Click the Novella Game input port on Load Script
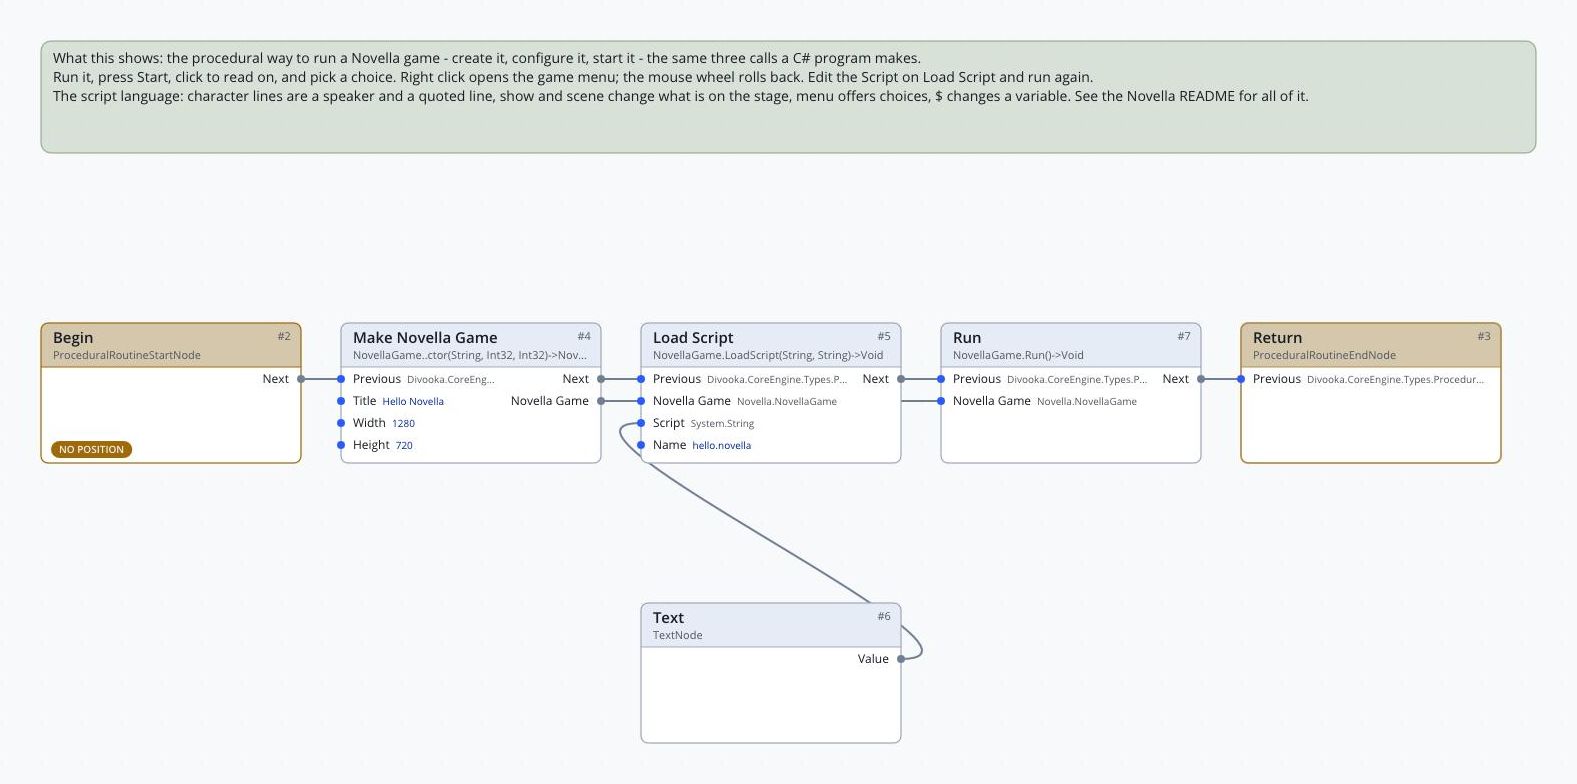 coord(641,401)
